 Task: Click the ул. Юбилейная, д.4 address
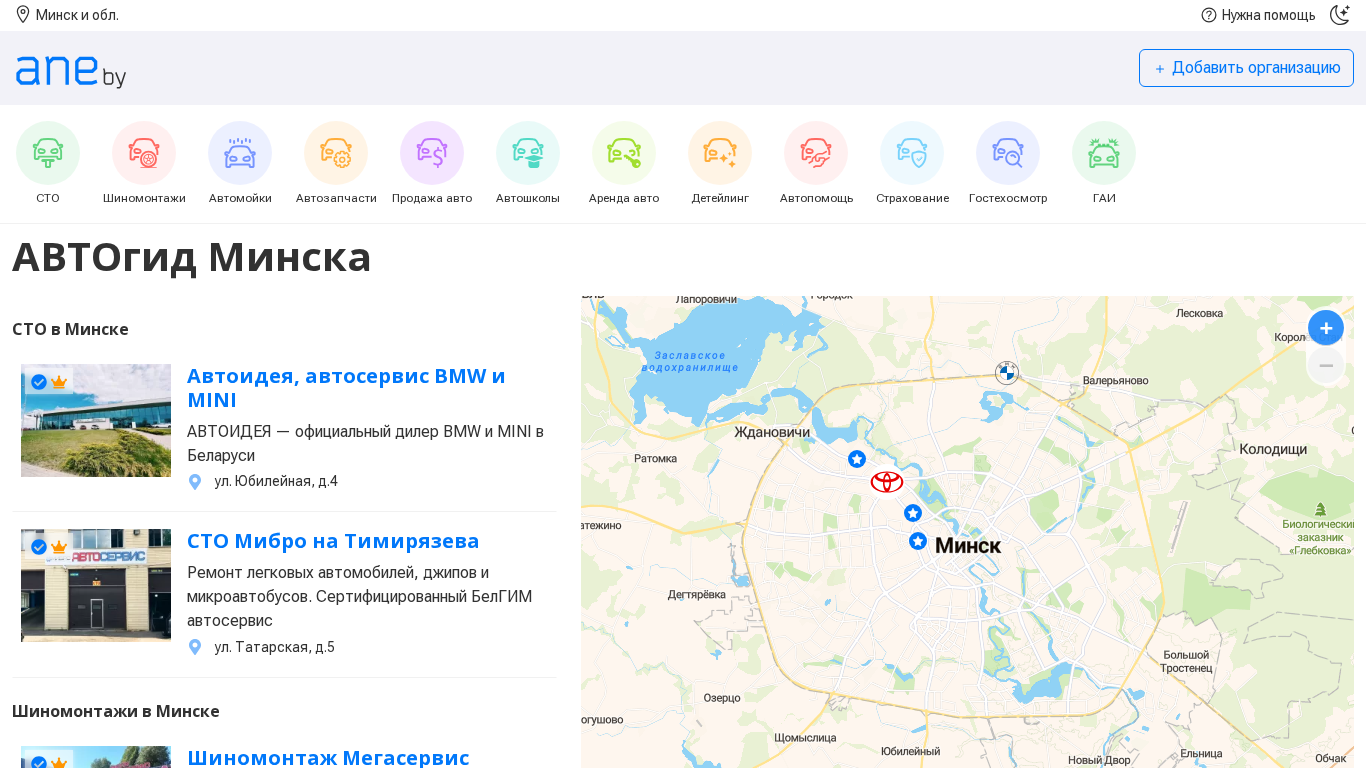pos(276,481)
